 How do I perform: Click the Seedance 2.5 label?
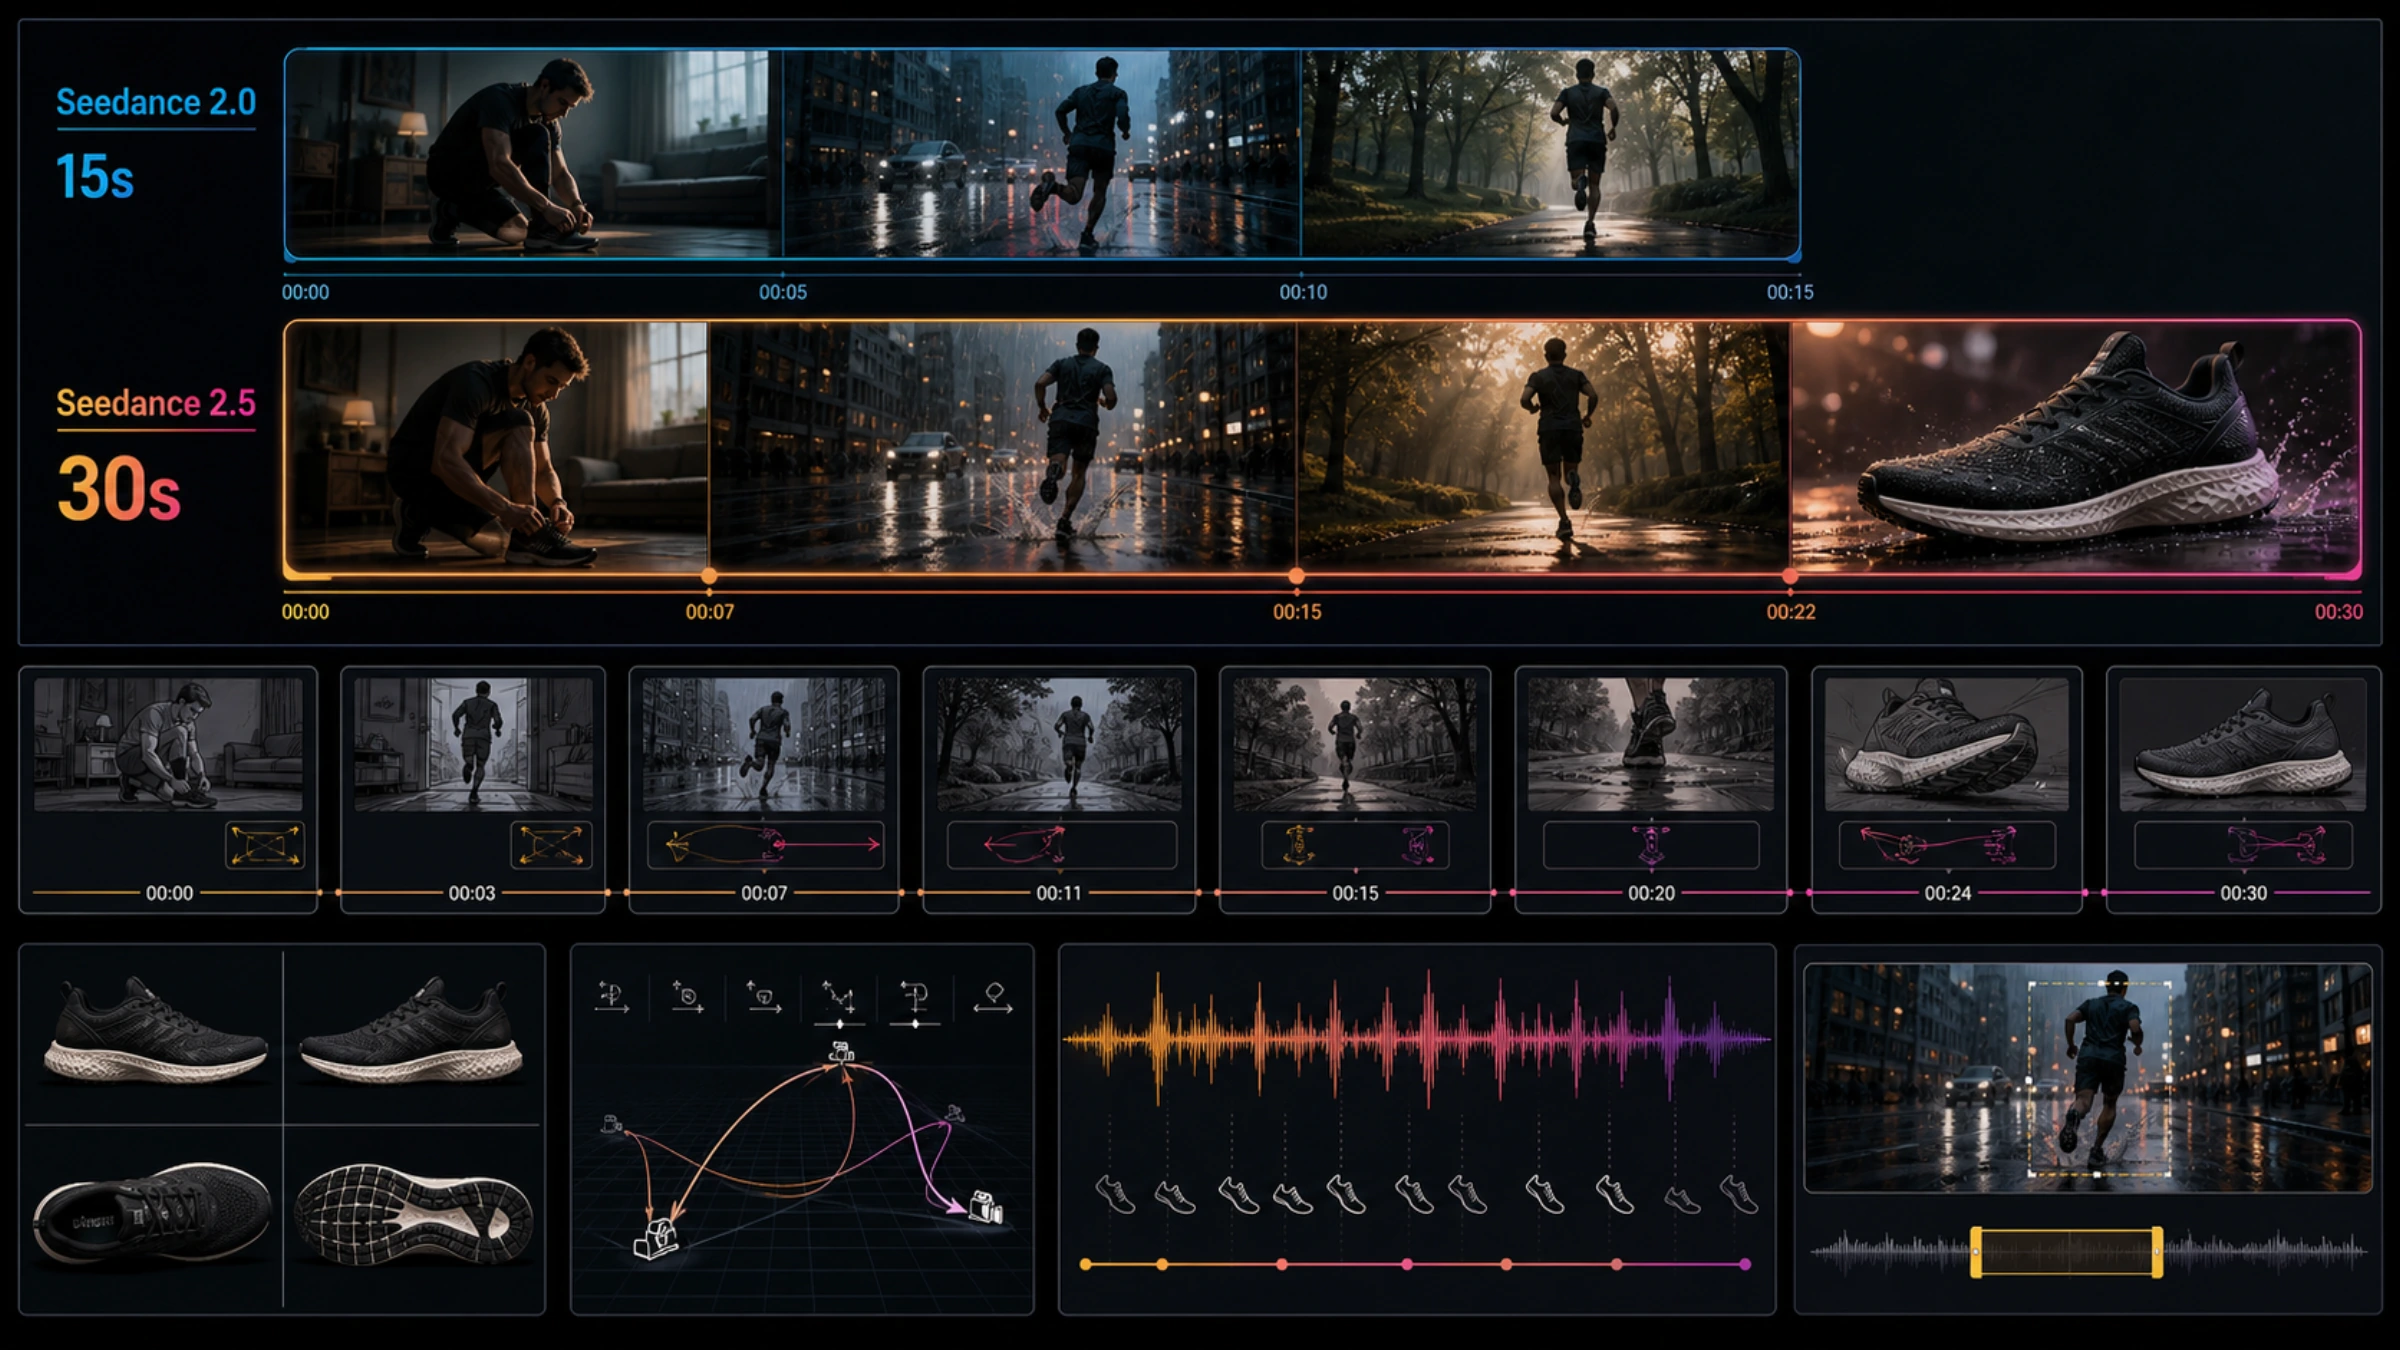coord(156,403)
